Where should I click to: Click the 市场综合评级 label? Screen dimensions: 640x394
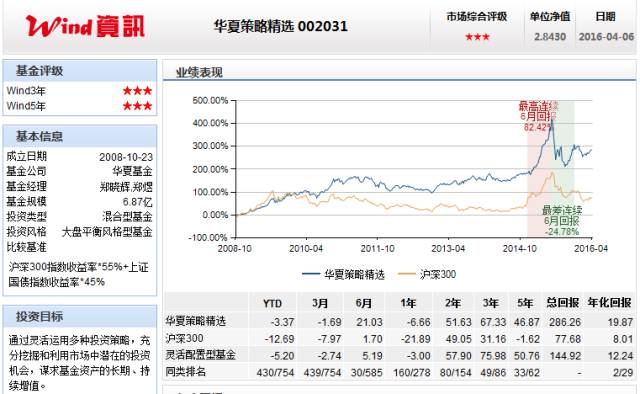coord(477,17)
